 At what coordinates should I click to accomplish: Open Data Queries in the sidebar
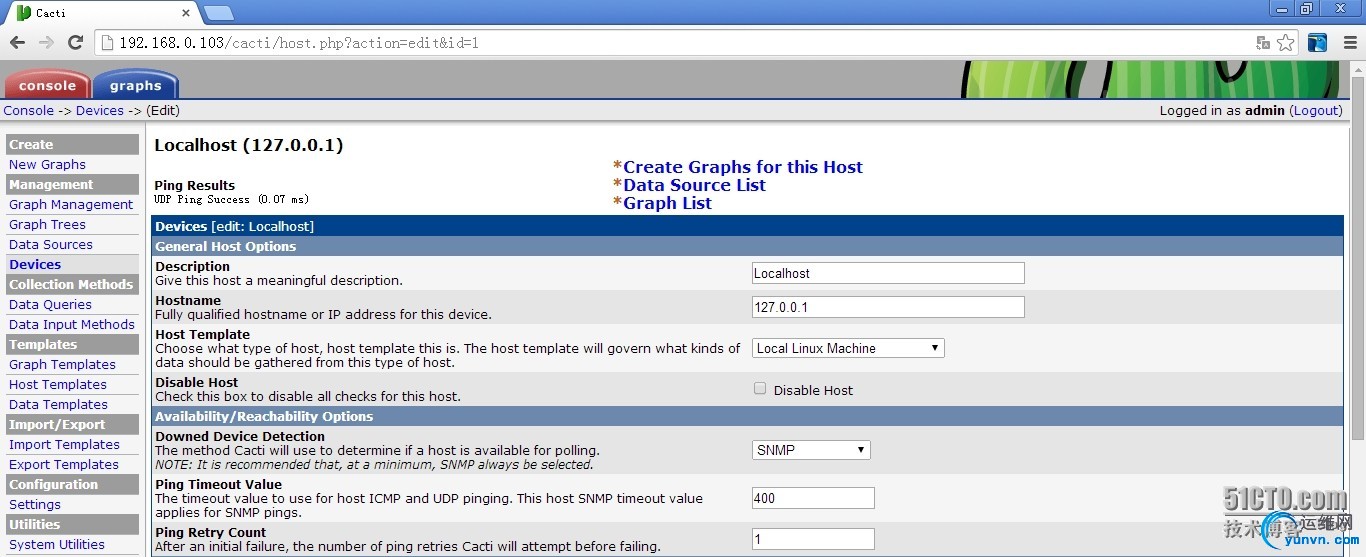pos(50,305)
